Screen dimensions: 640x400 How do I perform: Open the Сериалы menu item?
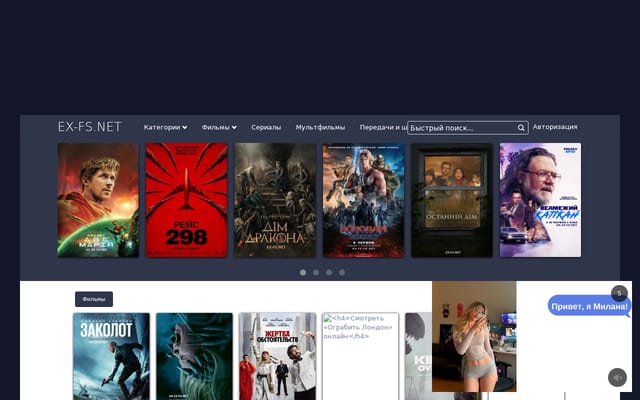266,127
